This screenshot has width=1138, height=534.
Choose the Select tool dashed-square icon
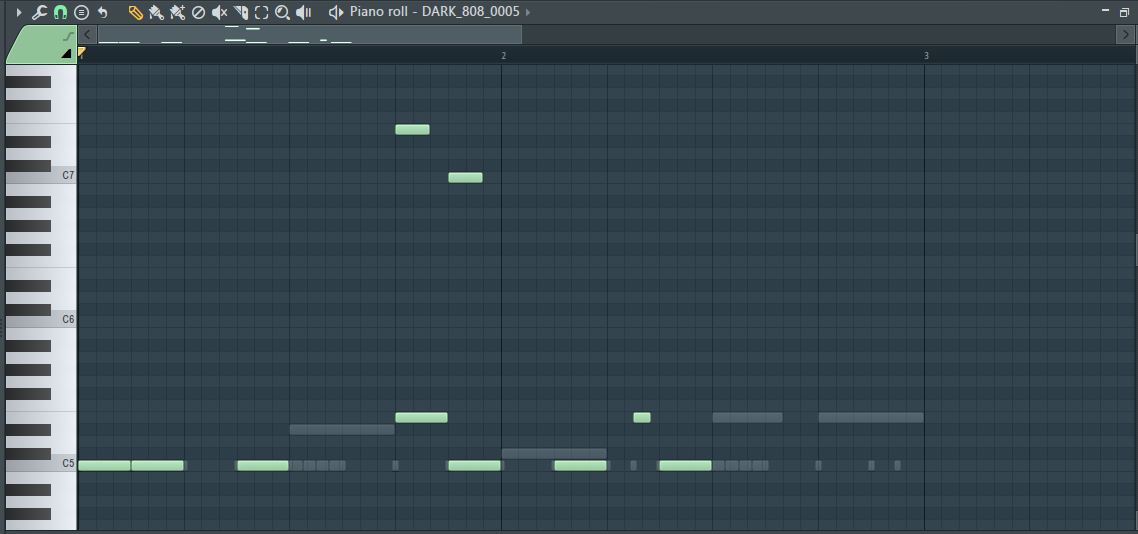coord(261,12)
